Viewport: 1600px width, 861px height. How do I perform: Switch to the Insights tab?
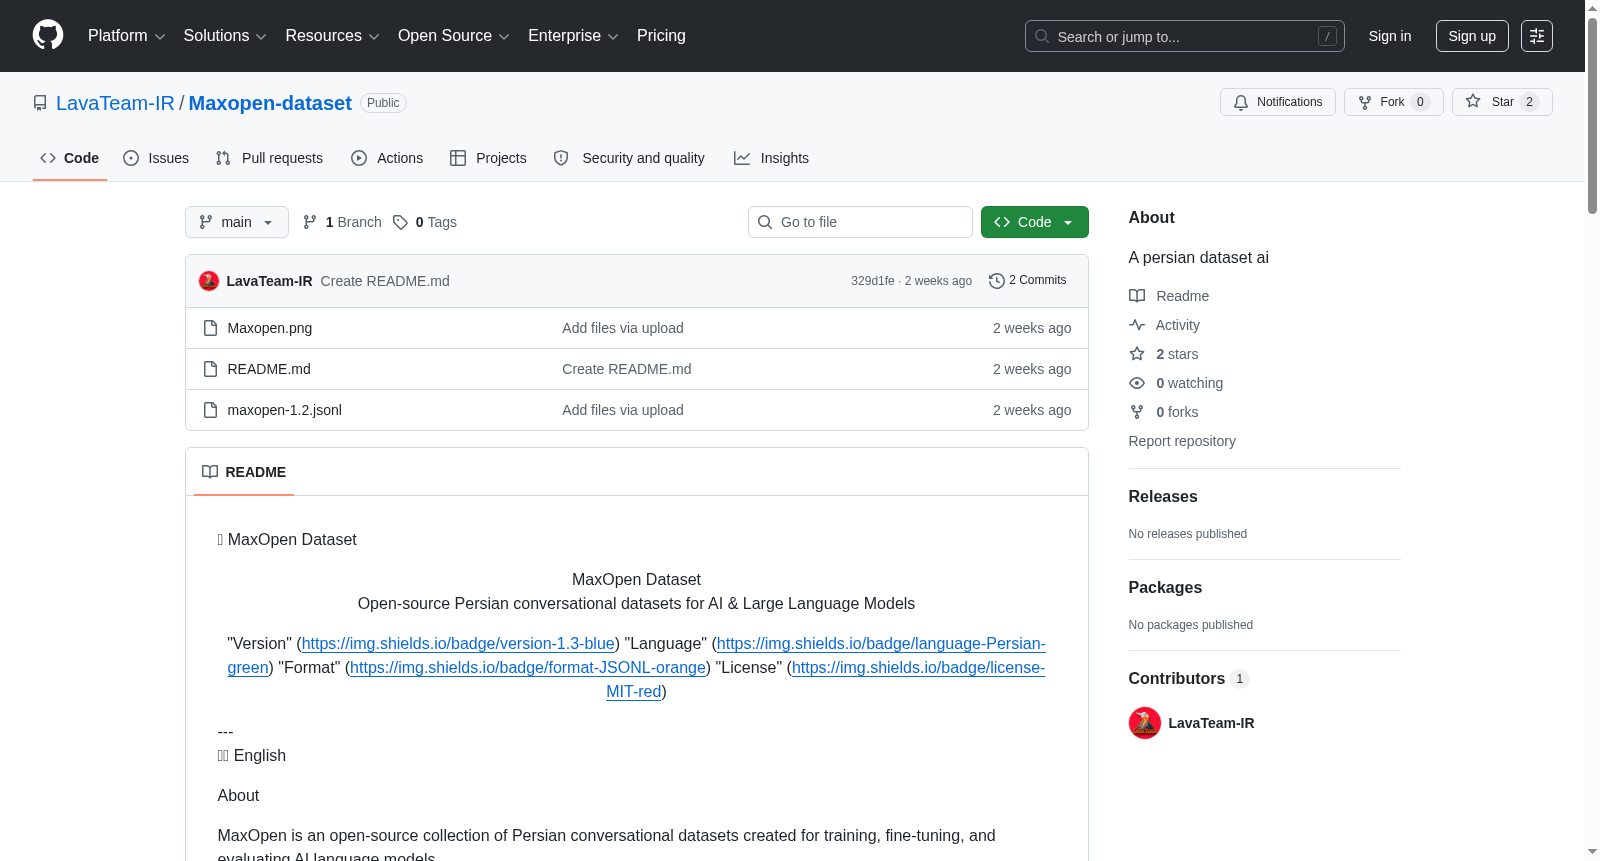point(771,158)
